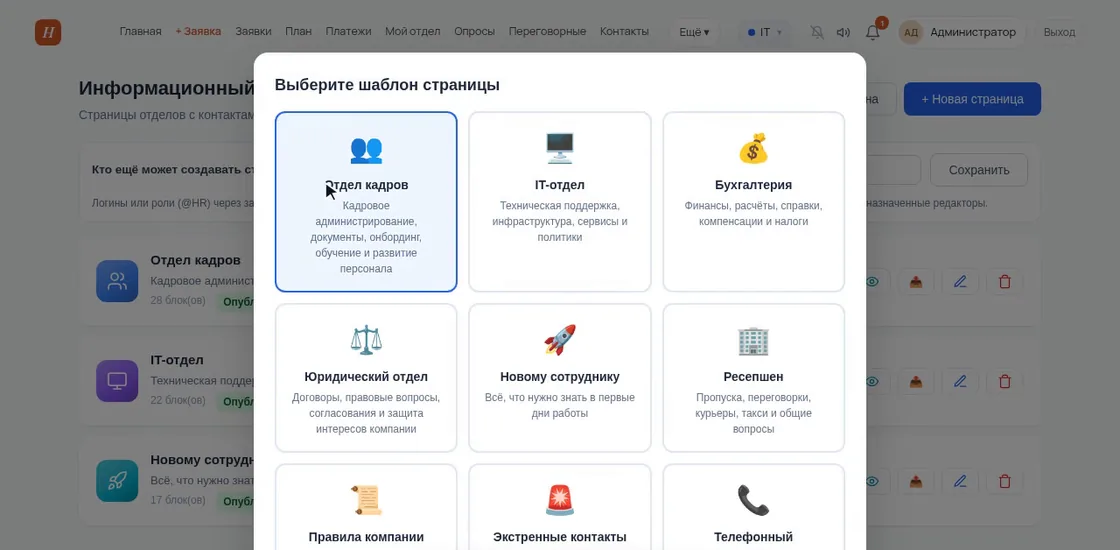Image resolution: width=1120 pixels, height=550 pixels.
Task: Open the Ещё dropdown menu
Action: tap(694, 32)
